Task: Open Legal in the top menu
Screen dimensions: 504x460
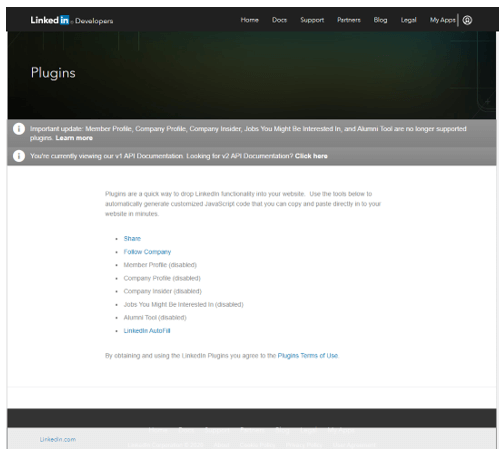Action: [x=408, y=20]
